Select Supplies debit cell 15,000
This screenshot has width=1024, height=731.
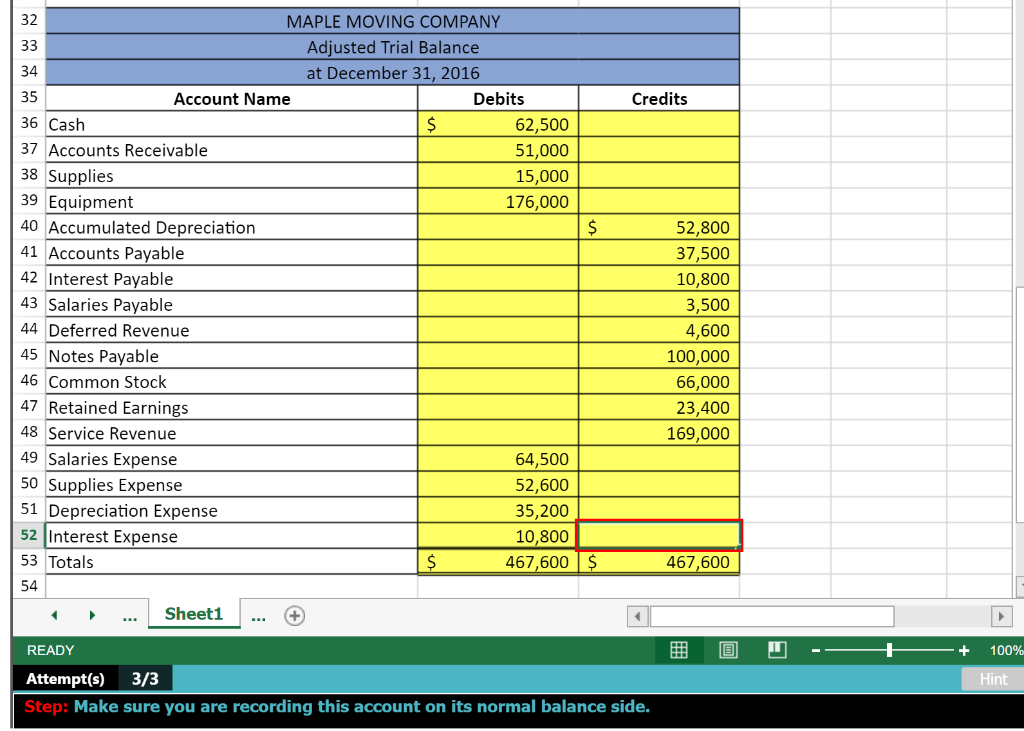(498, 176)
